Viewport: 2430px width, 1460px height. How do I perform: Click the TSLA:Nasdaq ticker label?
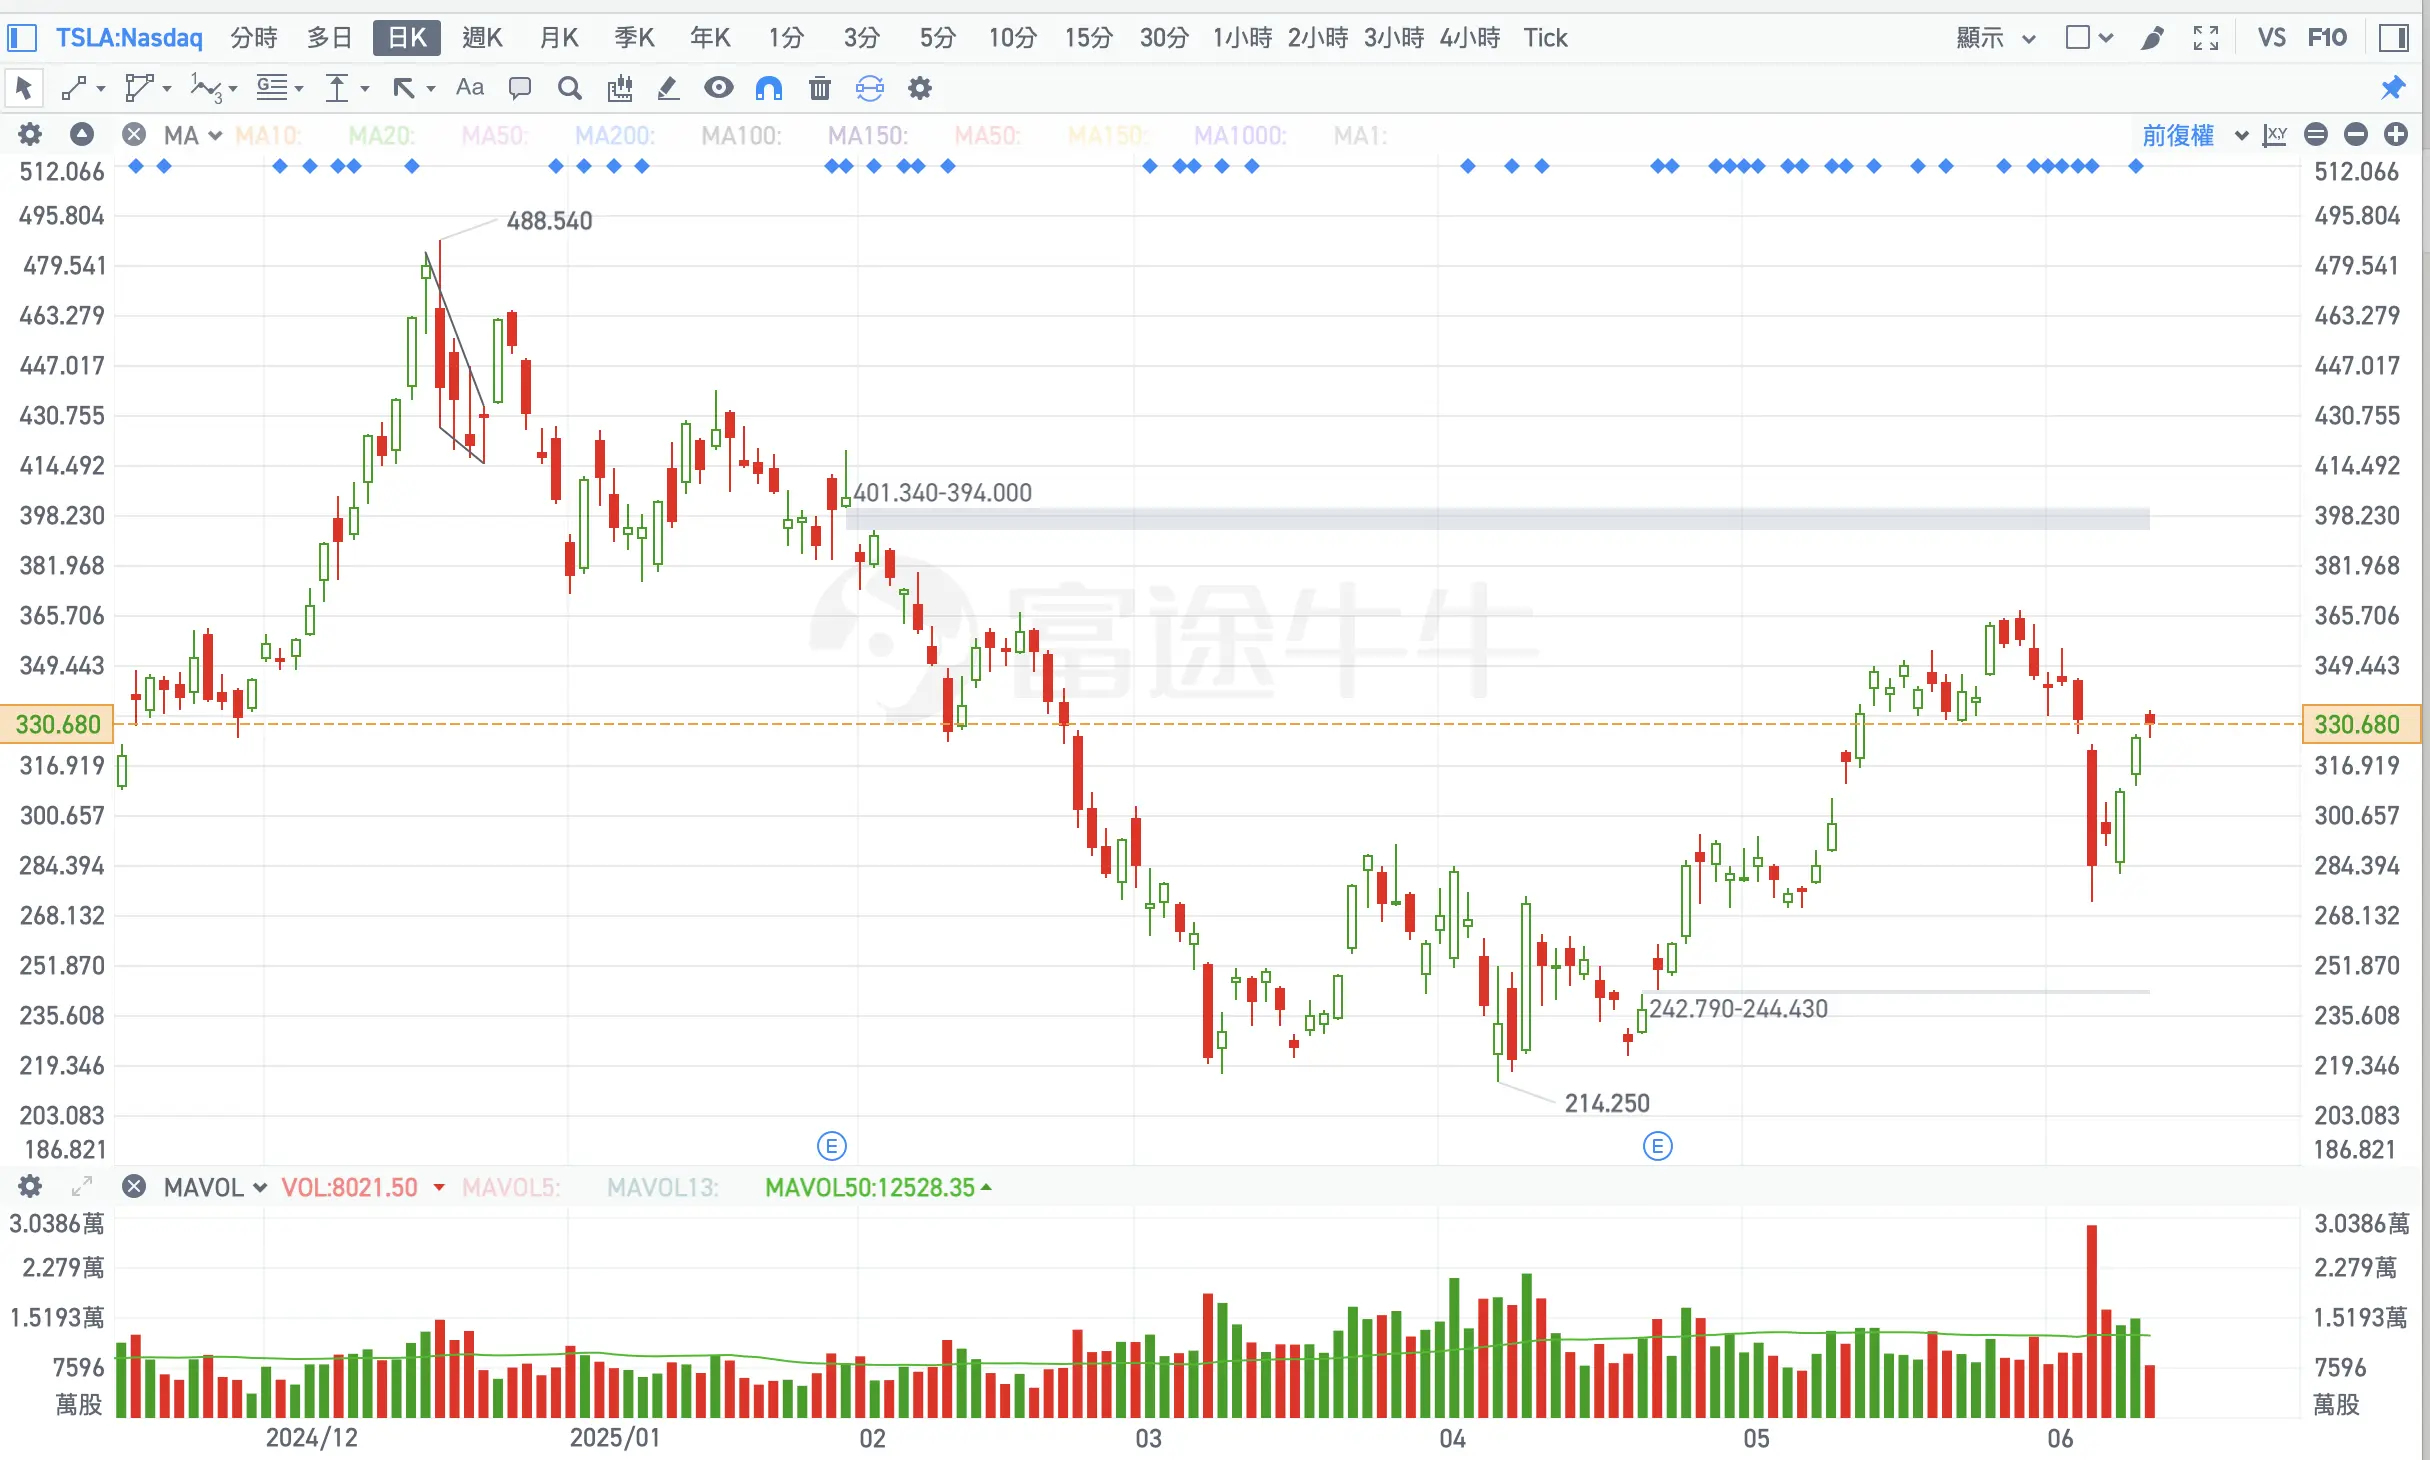point(129,38)
